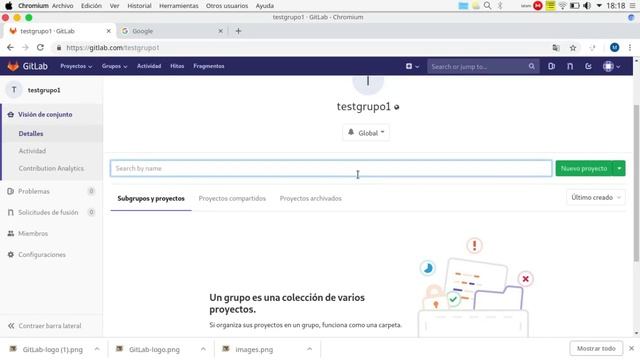Open the Grupos dropdown in navbar

(114, 66)
